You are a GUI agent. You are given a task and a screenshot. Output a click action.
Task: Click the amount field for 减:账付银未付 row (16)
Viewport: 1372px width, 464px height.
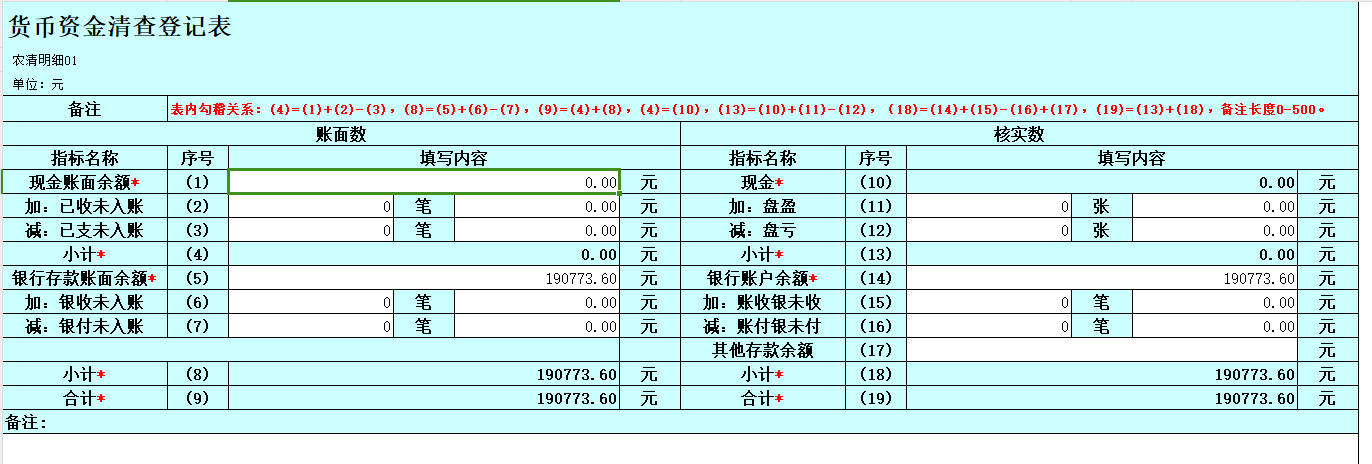point(1215,326)
